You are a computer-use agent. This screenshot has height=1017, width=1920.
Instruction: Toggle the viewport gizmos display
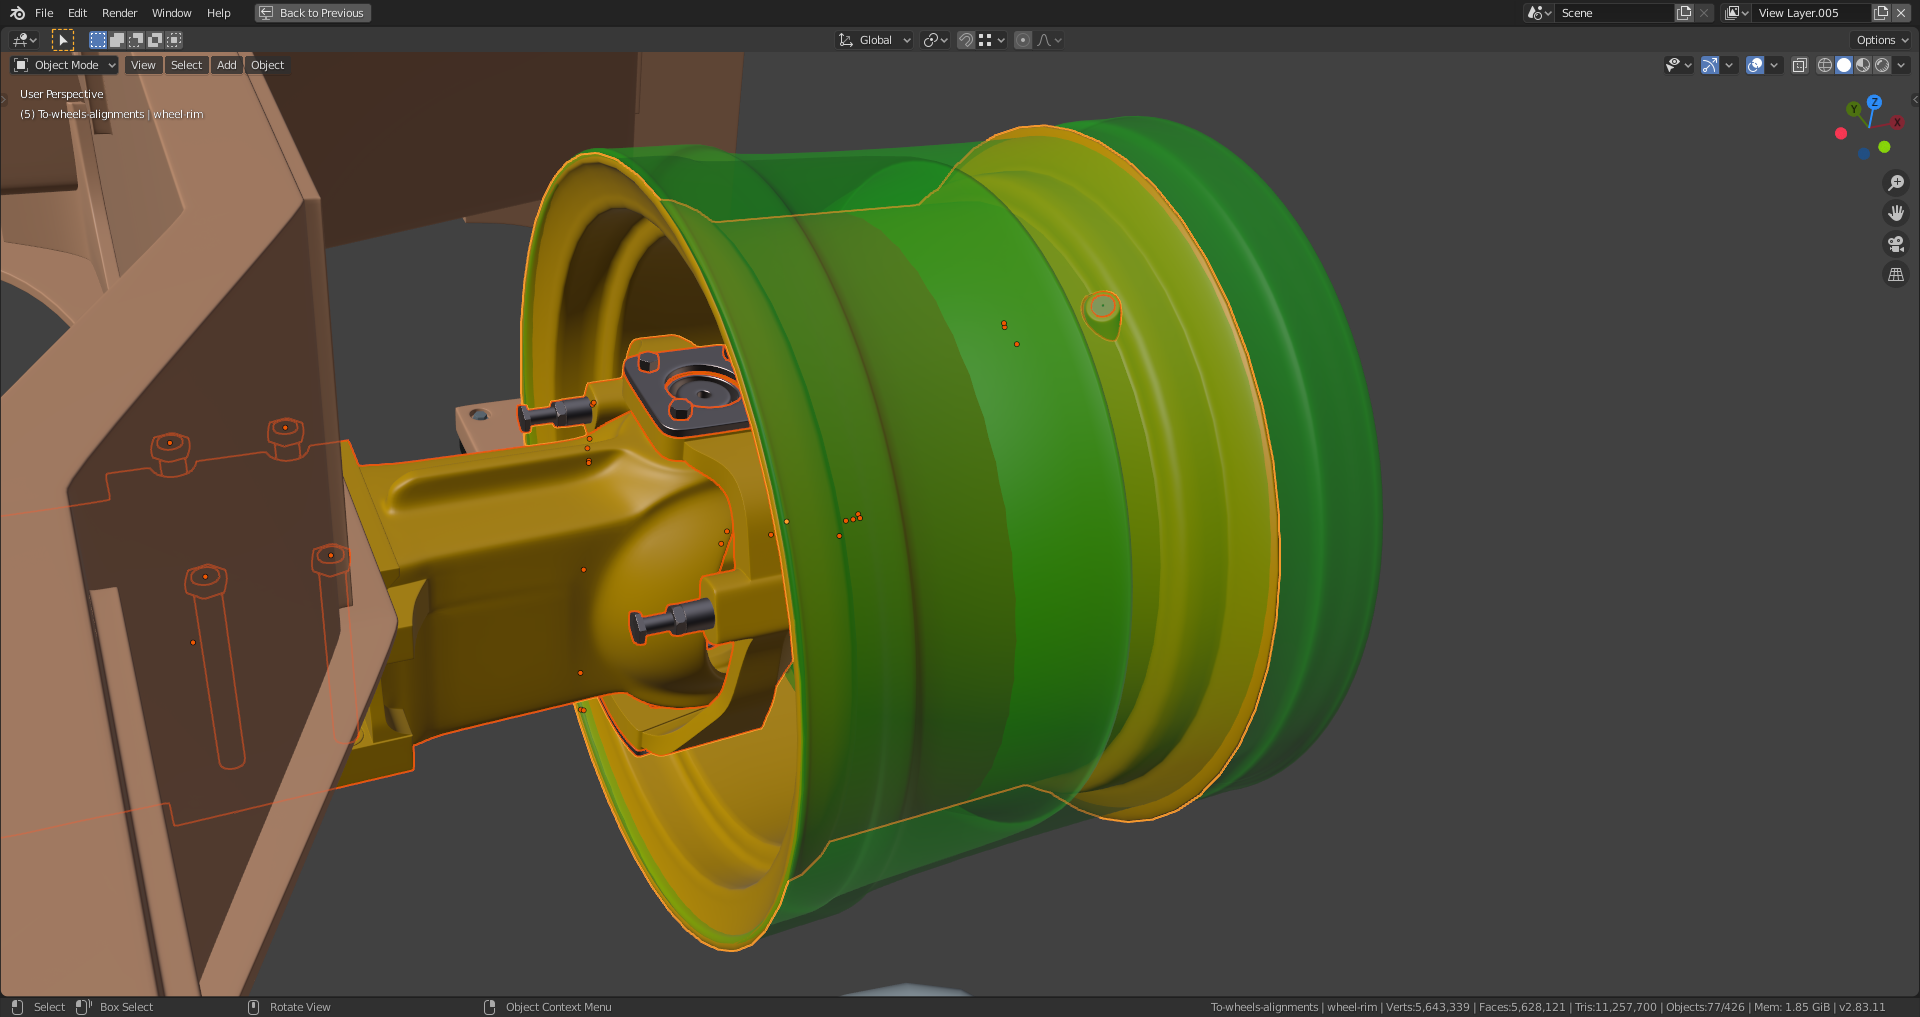pos(1710,65)
